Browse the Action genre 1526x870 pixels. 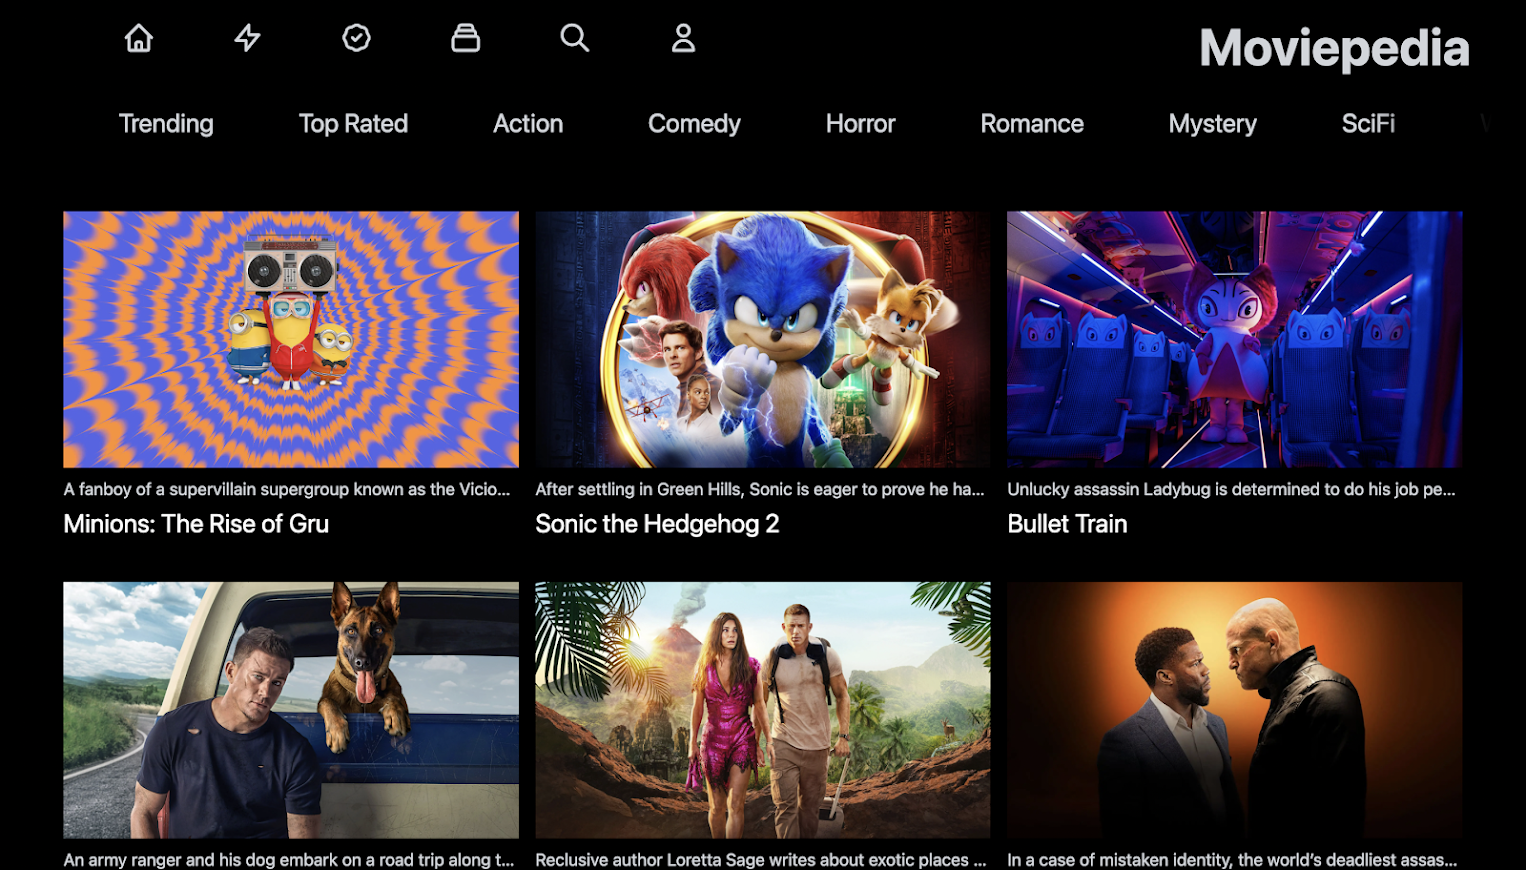pos(528,124)
